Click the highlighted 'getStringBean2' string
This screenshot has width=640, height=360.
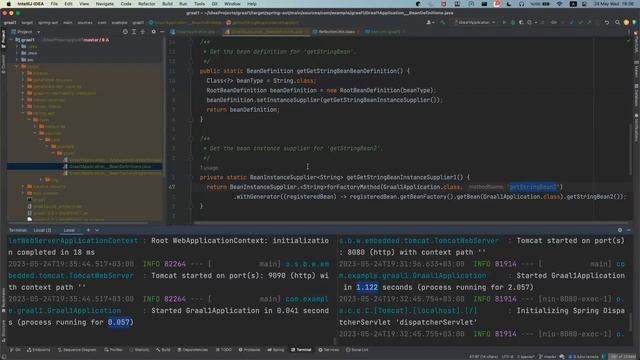(533, 187)
